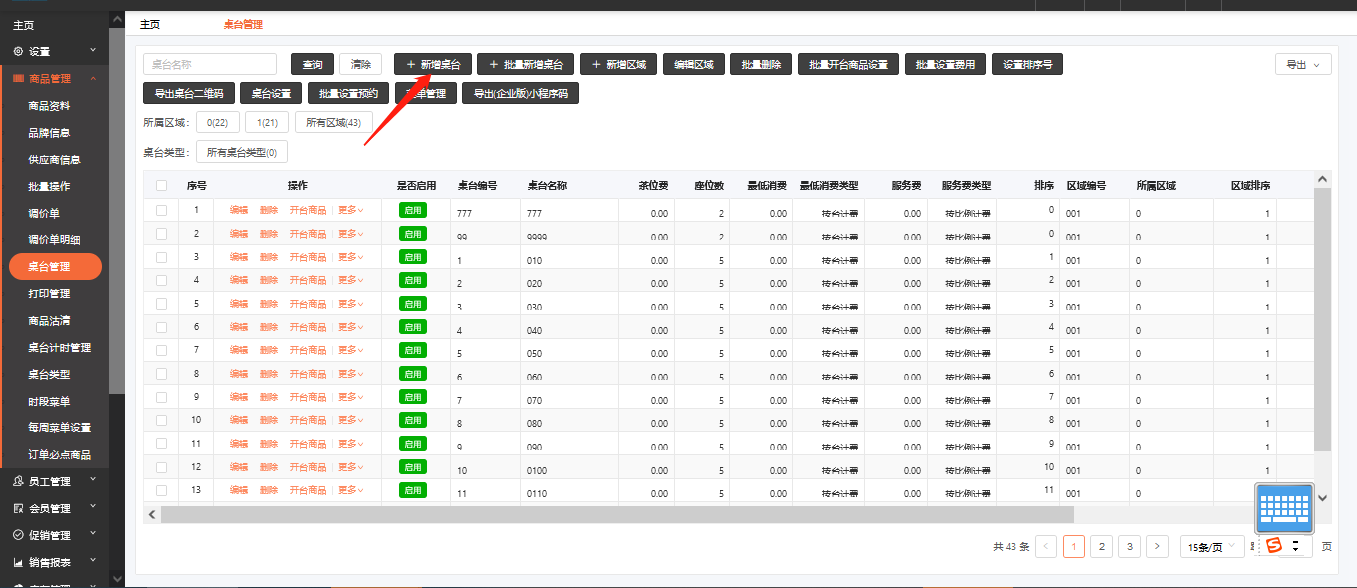Screen dimensions: 1357x588
Task: Click the table's scroll-left arrow
Action: click(152, 514)
